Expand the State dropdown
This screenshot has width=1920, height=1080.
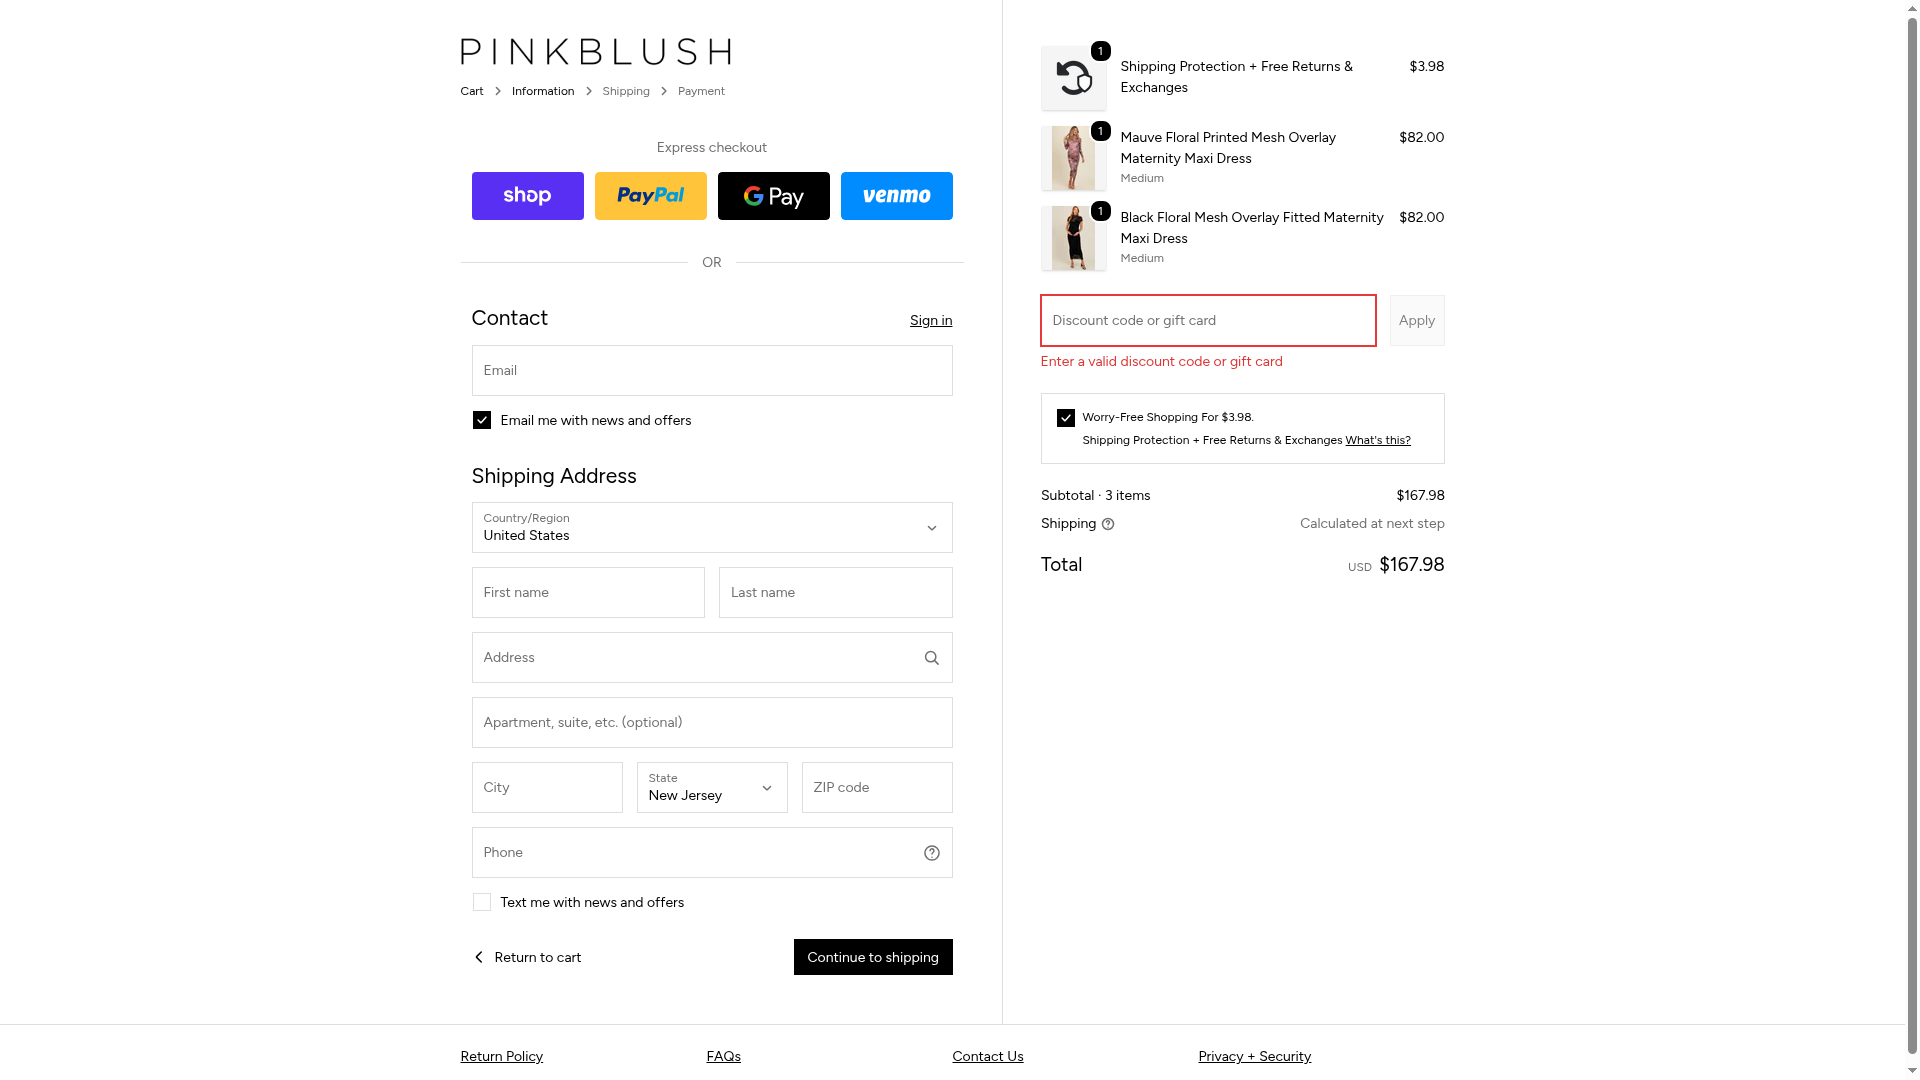coord(711,788)
